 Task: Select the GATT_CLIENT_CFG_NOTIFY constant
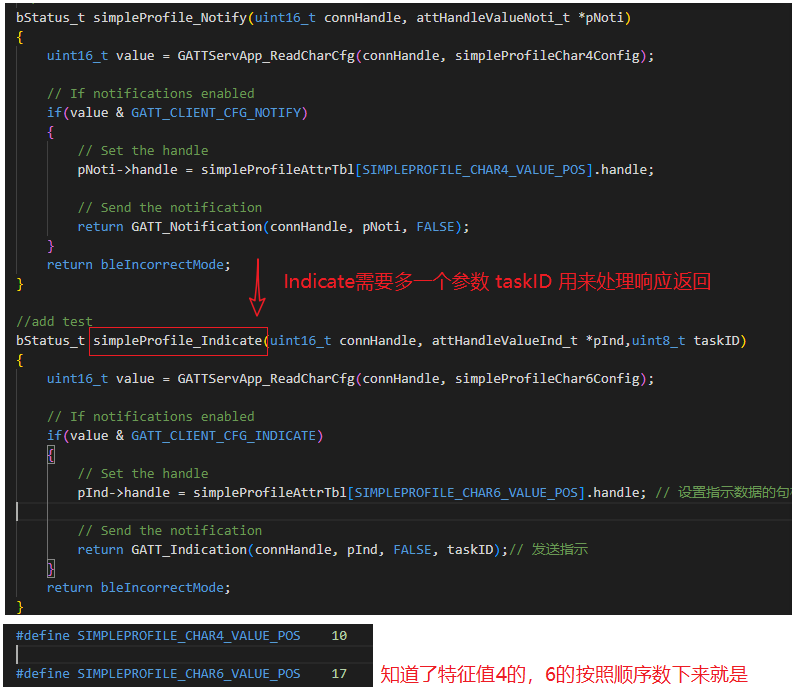click(219, 113)
